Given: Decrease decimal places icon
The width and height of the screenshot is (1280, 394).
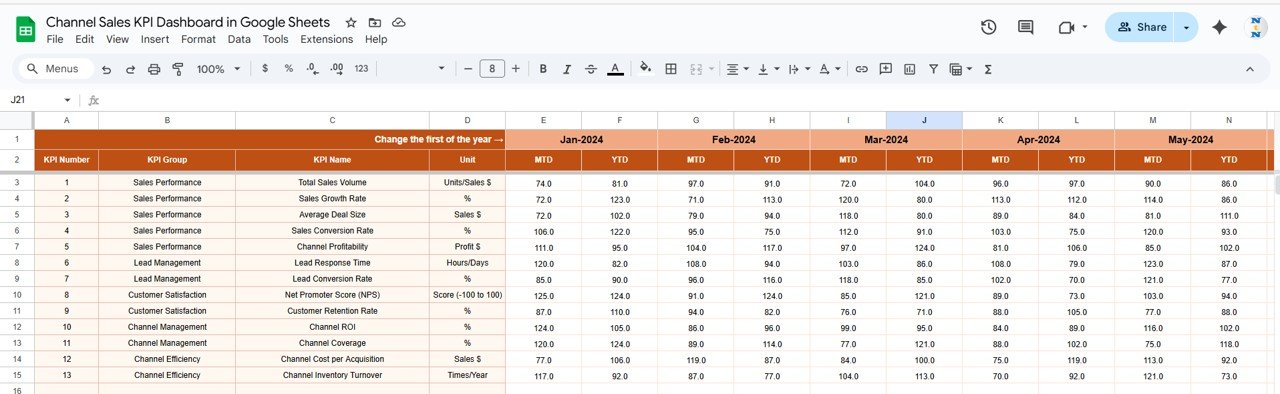Looking at the screenshot, I should coord(312,69).
